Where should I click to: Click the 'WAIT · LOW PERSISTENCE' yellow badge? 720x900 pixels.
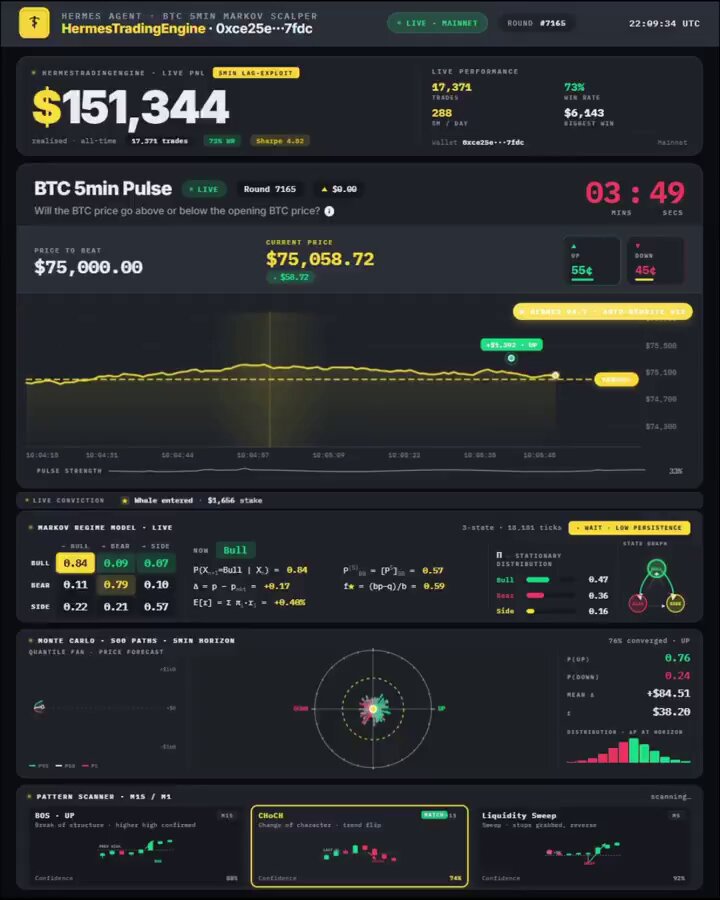click(x=629, y=527)
